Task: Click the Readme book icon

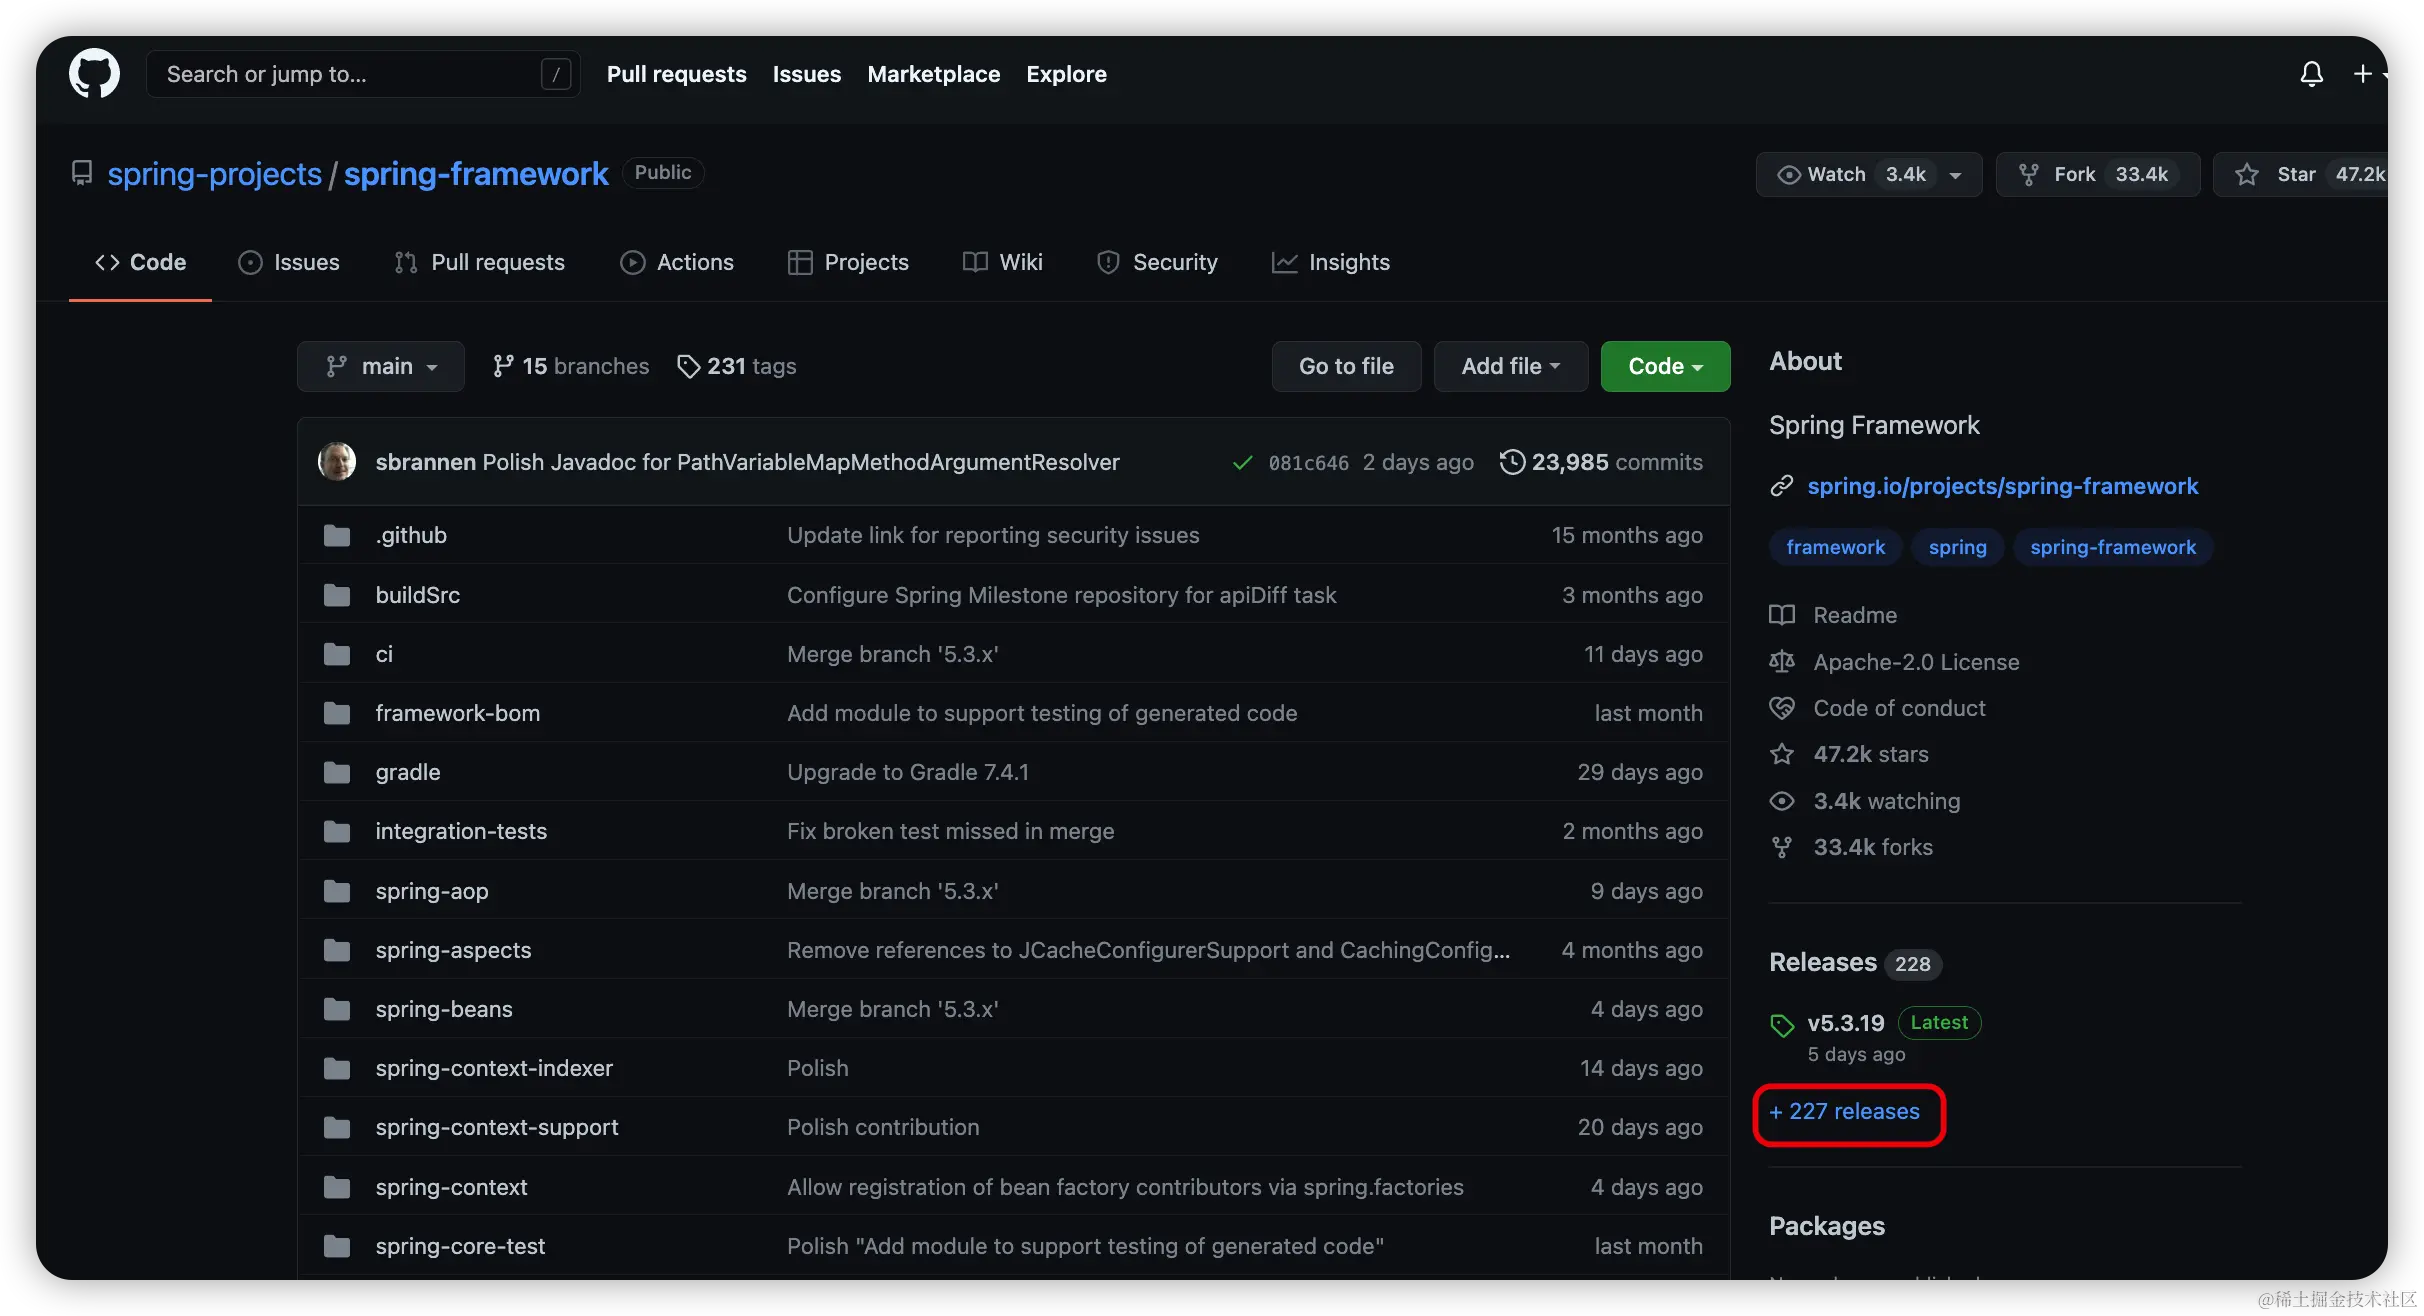Action: (1782, 615)
